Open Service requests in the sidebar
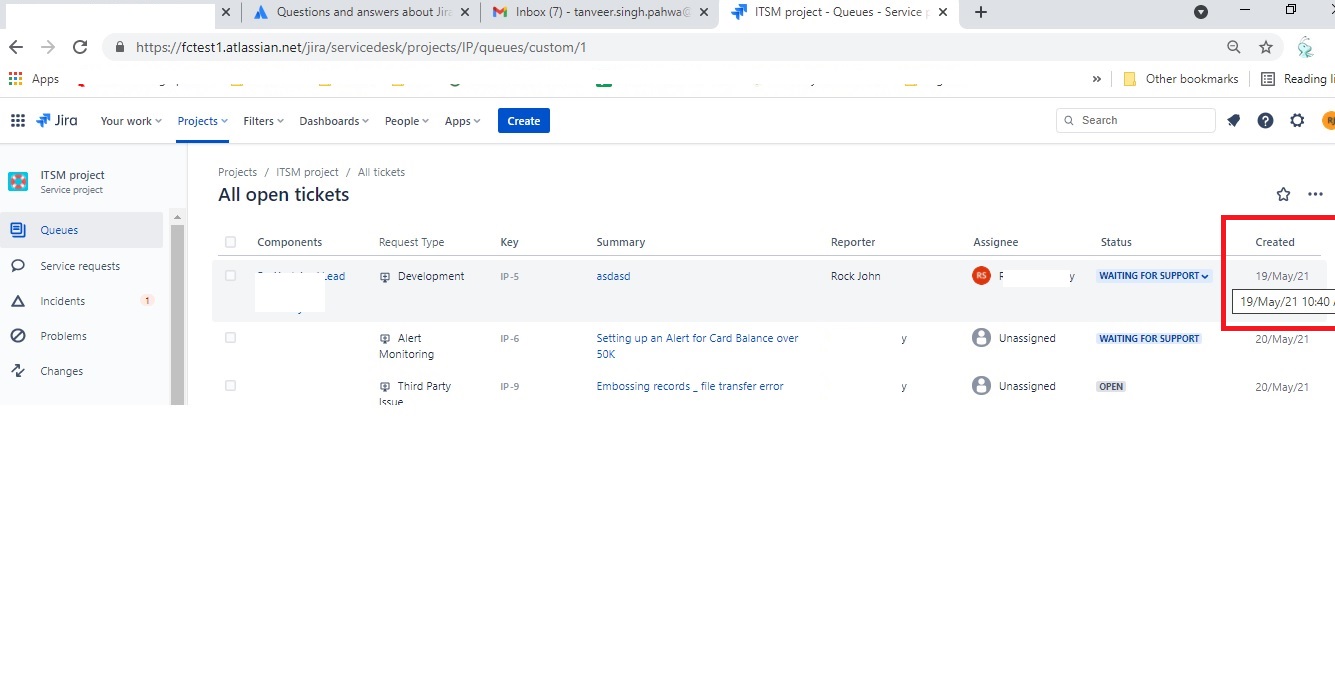 coord(82,266)
